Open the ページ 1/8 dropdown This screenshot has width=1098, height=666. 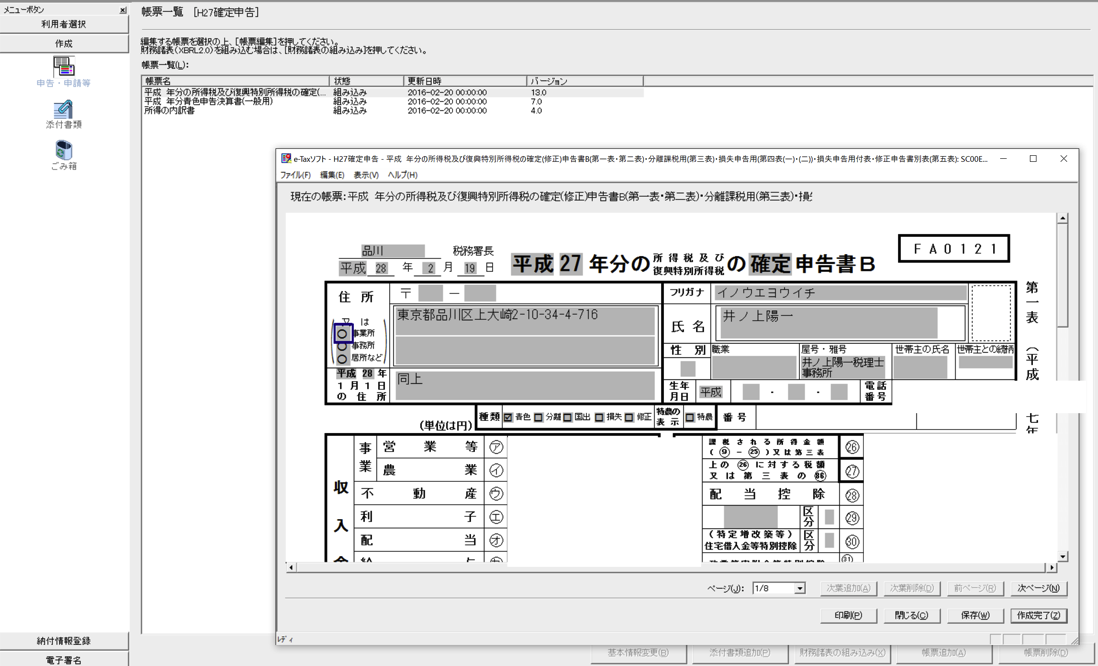click(x=800, y=589)
